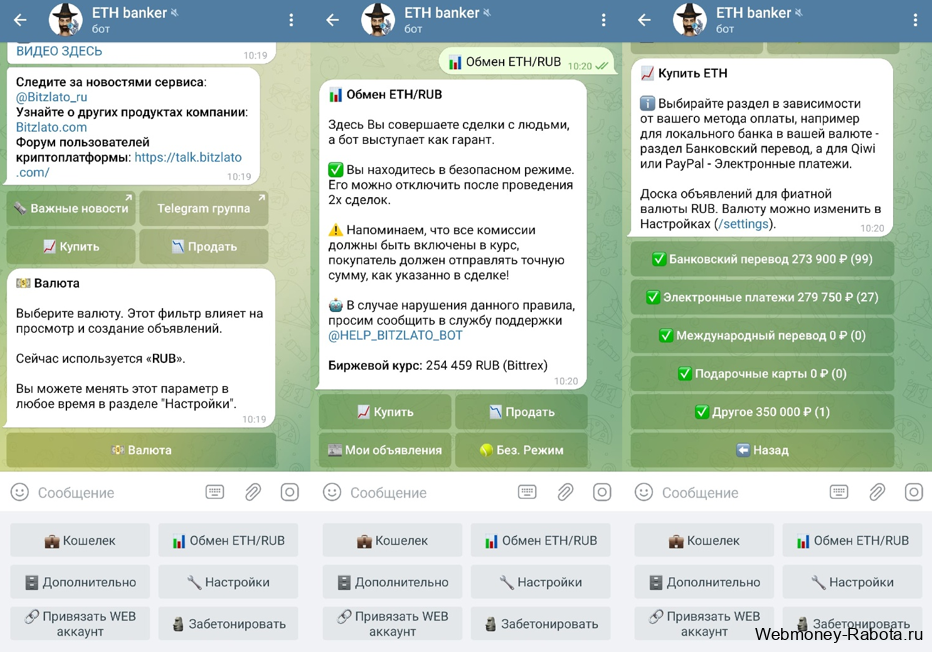Select Другое 350 000 ₽ option
This screenshot has height=652, width=932.
pyautogui.click(x=762, y=412)
